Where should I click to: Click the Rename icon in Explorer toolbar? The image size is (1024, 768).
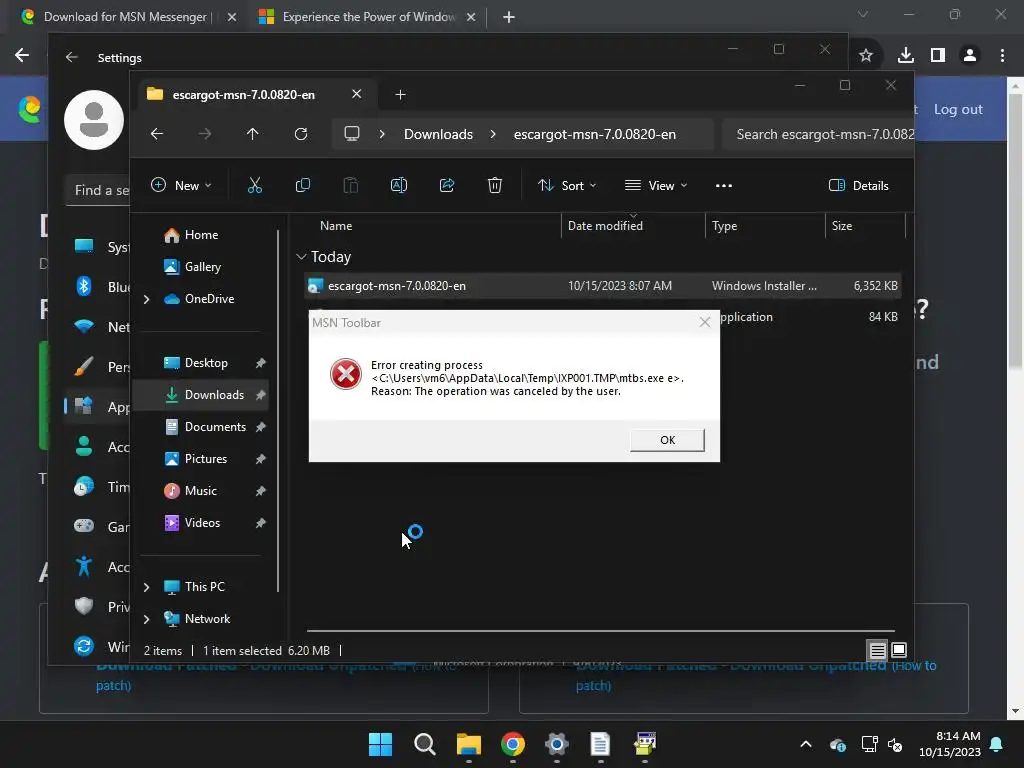click(398, 185)
